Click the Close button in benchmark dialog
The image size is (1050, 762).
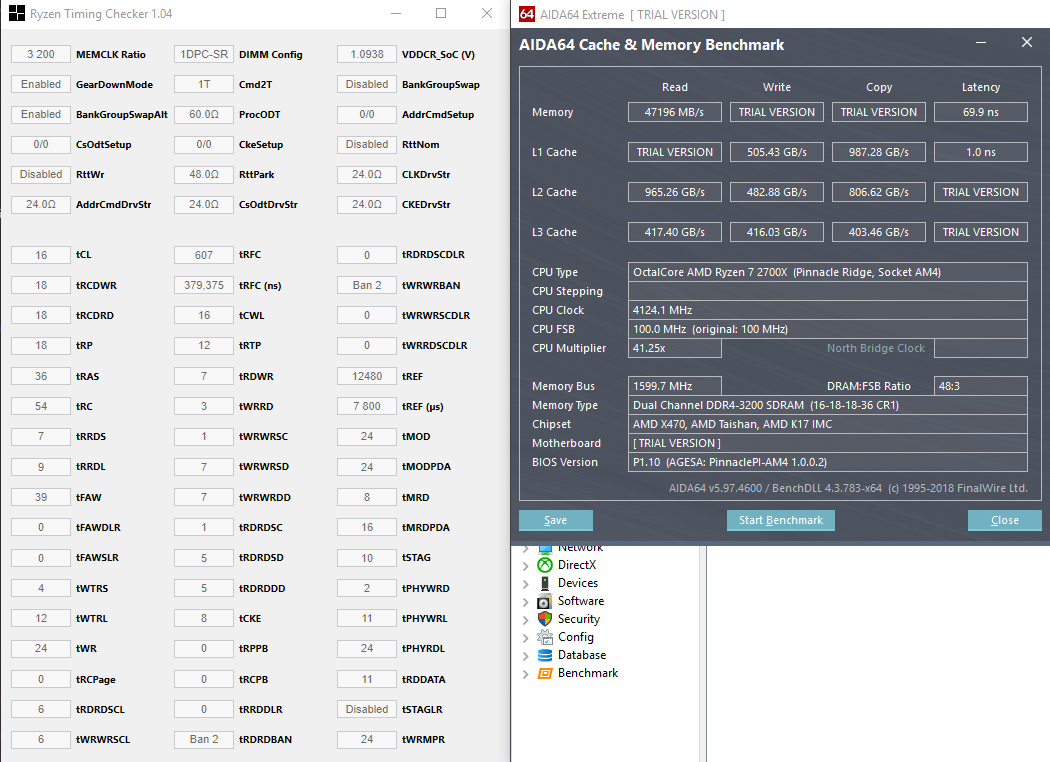click(x=1004, y=520)
